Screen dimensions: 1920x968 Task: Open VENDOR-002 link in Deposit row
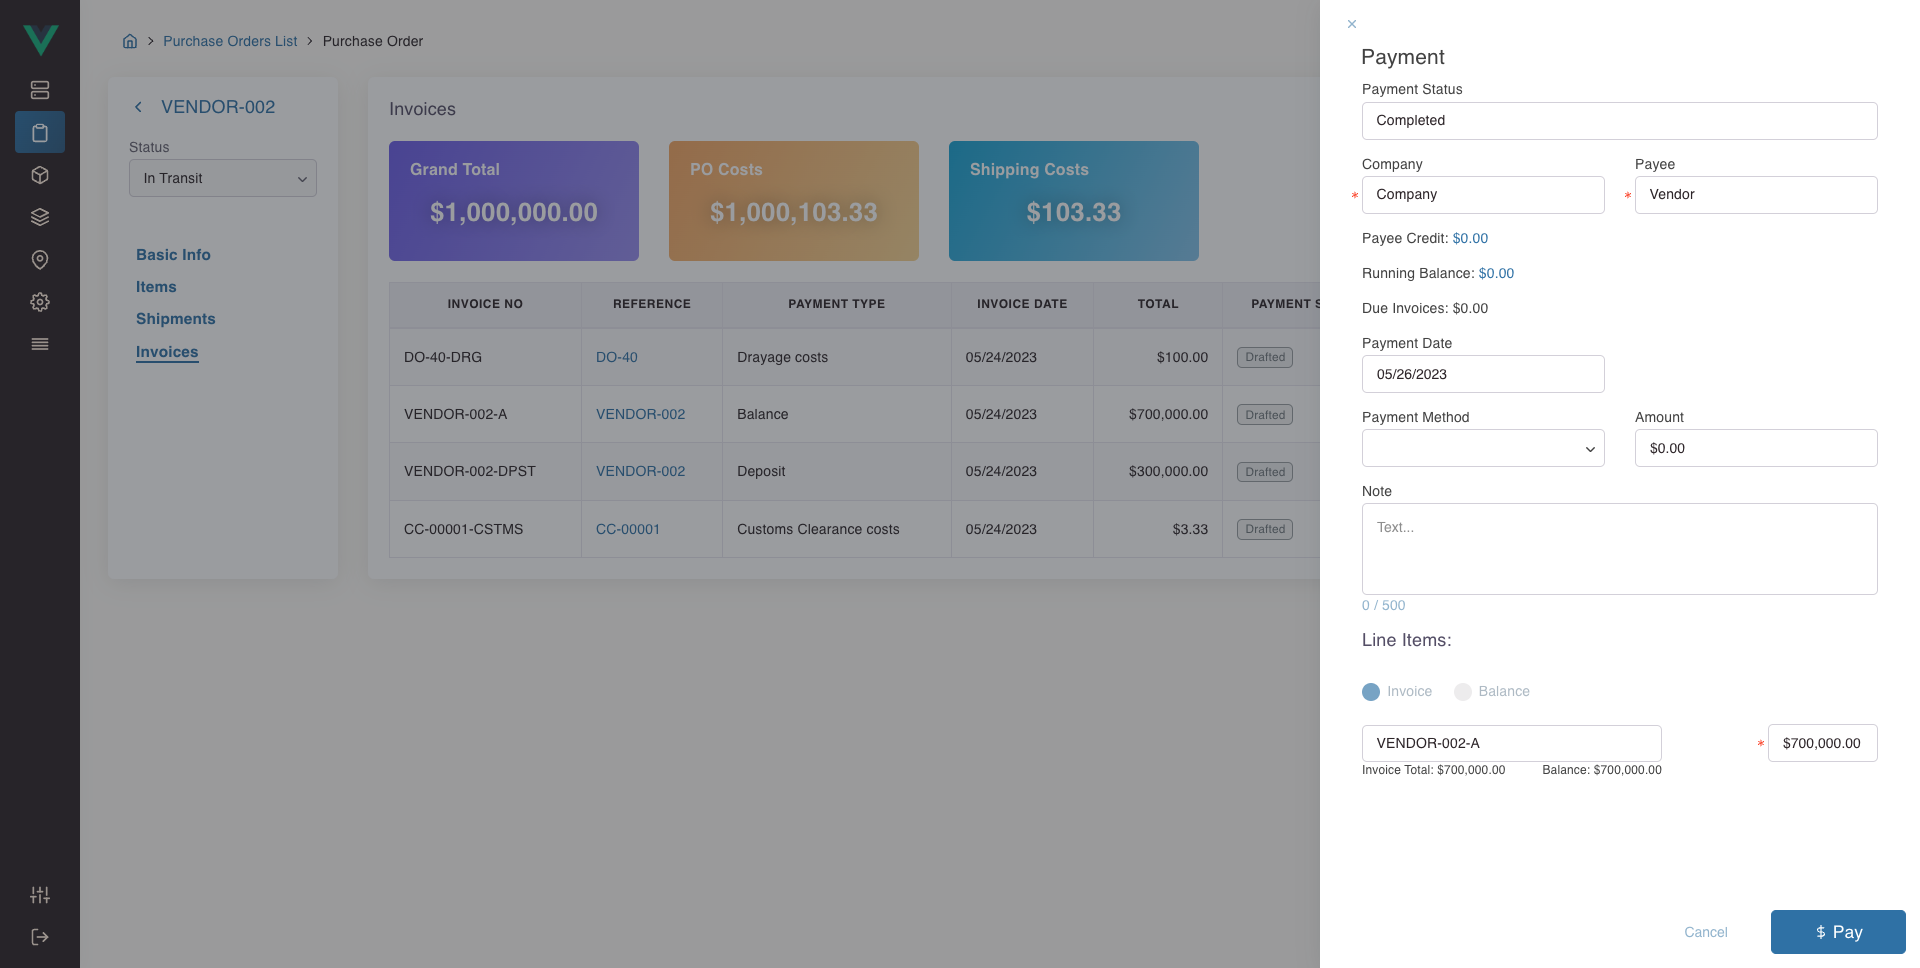(x=641, y=471)
